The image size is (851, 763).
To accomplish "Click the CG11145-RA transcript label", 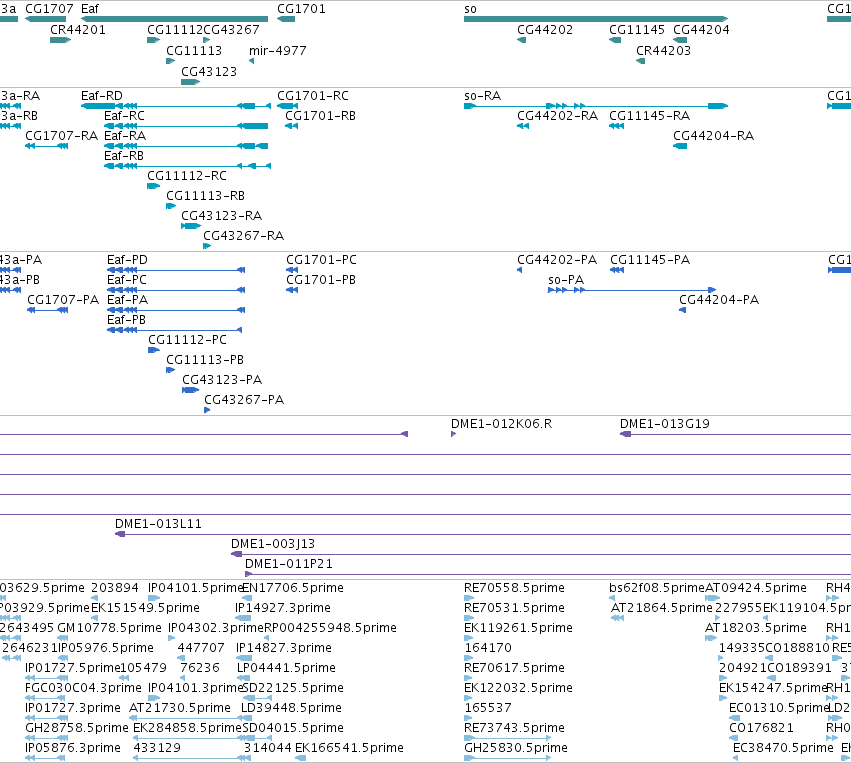I will point(649,116).
